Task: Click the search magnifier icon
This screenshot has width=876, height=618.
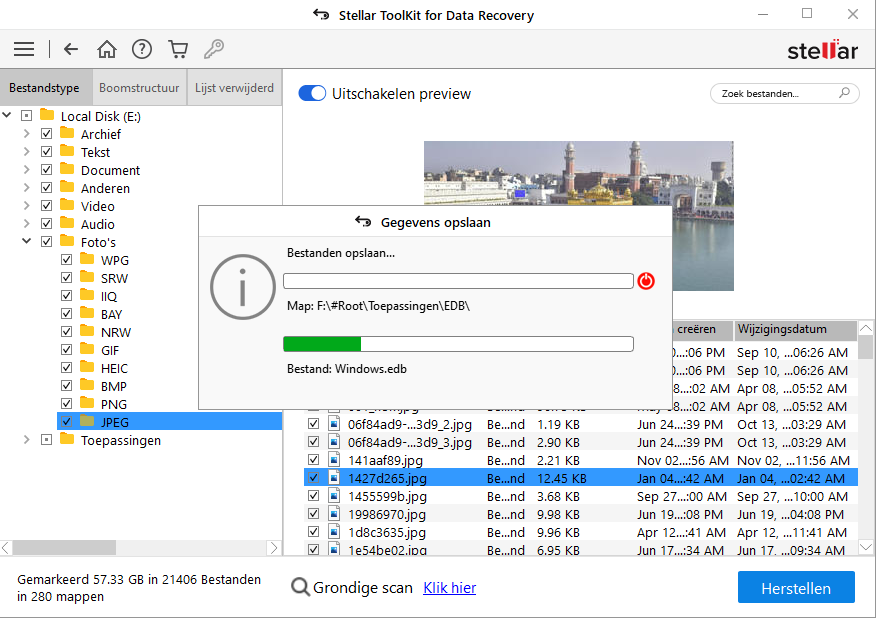Action: click(x=844, y=93)
